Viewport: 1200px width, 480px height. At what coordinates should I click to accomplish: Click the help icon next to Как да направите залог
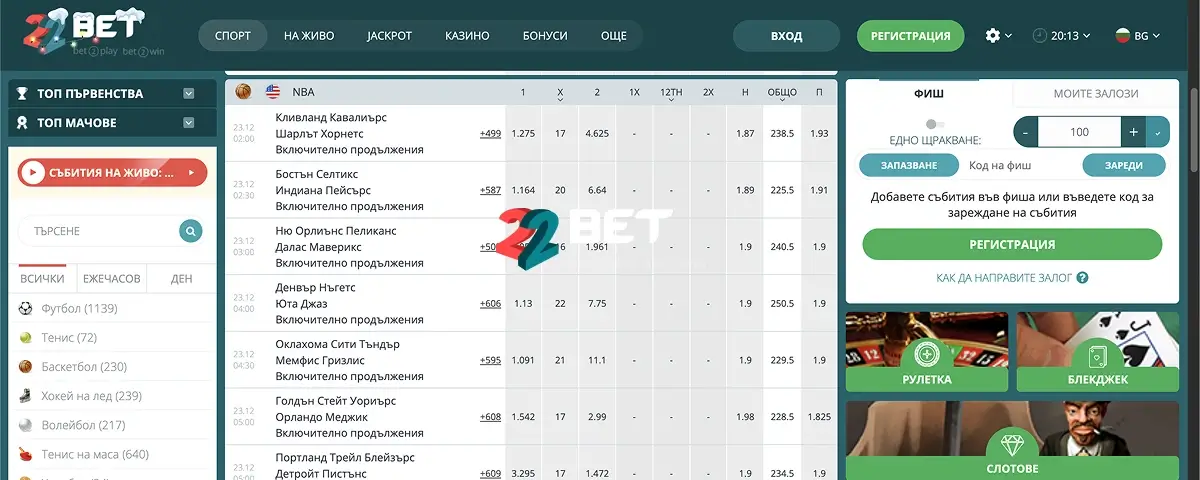click(1082, 278)
